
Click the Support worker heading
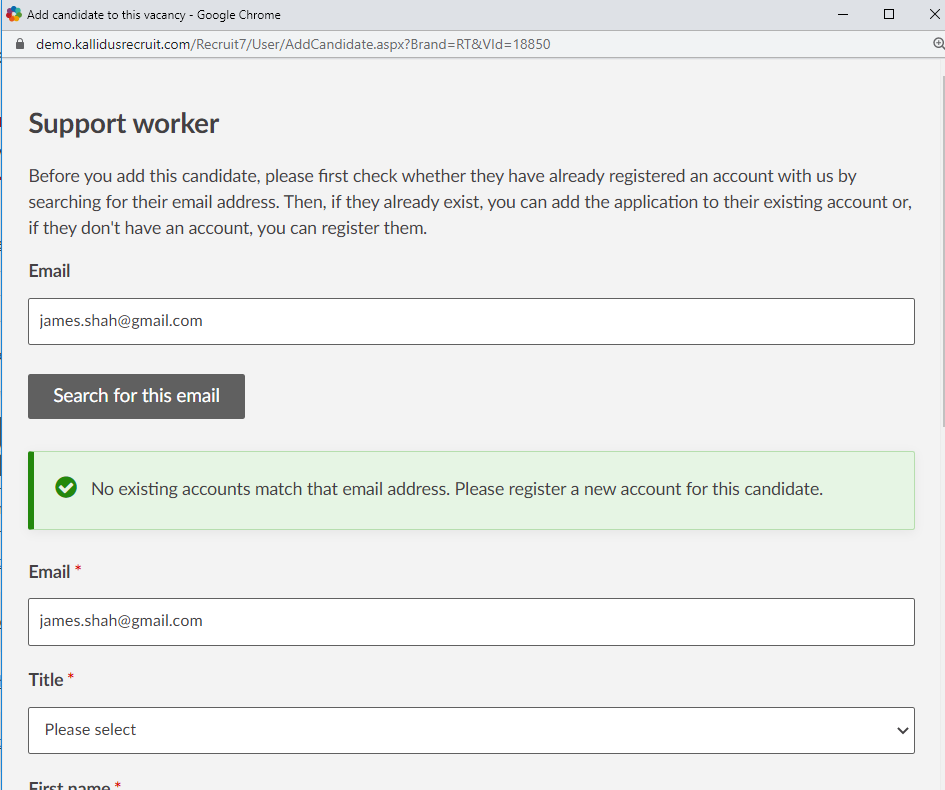tap(124, 123)
